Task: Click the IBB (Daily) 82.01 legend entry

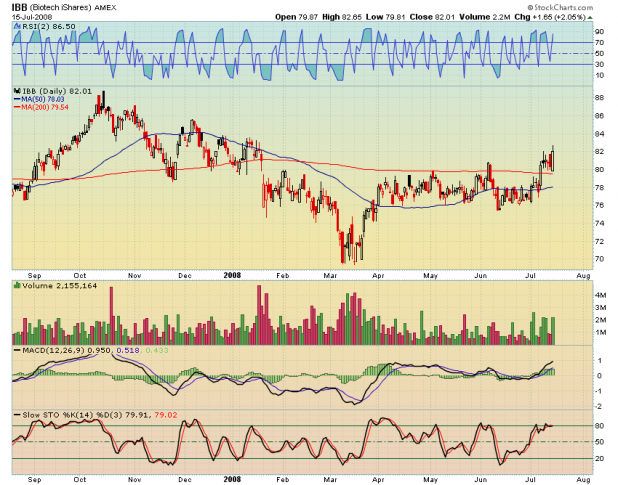Action: [x=57, y=91]
